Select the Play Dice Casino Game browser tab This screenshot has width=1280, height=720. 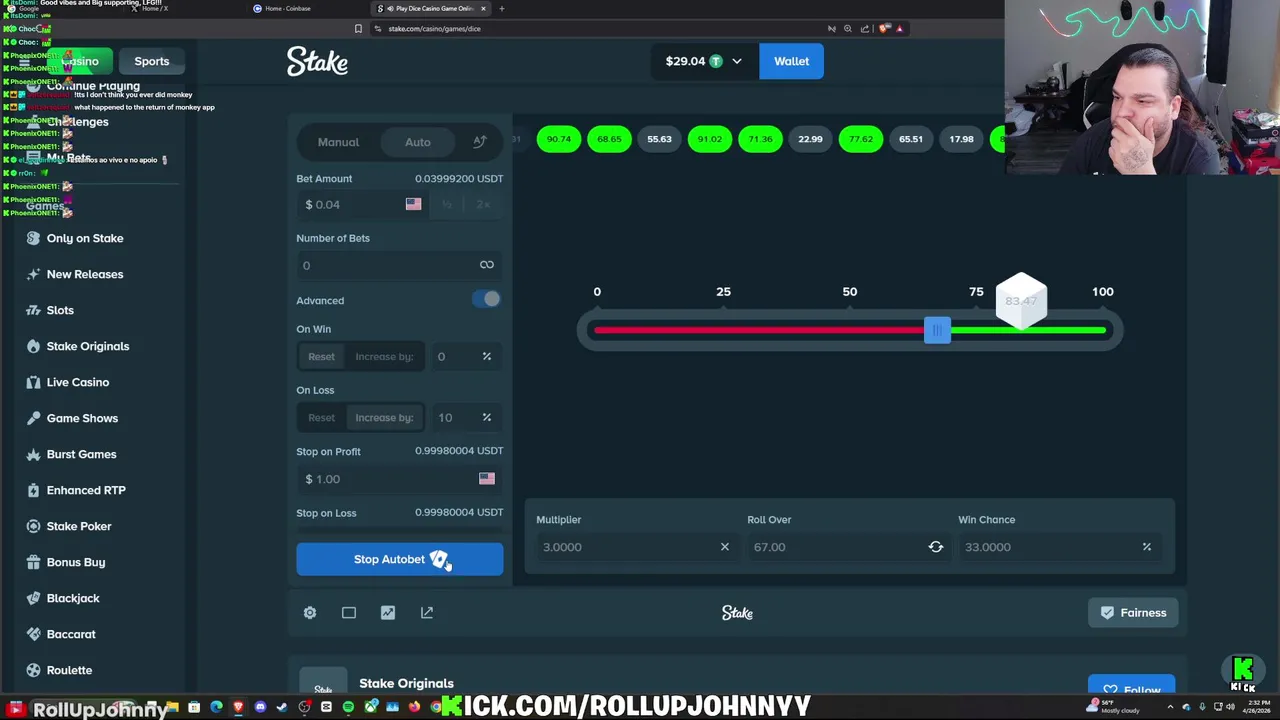[430, 8]
